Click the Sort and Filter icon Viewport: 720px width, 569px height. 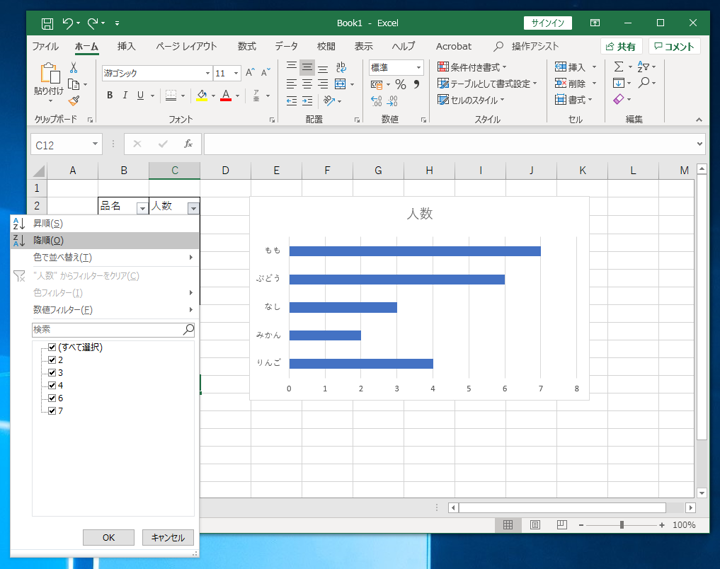click(643, 67)
